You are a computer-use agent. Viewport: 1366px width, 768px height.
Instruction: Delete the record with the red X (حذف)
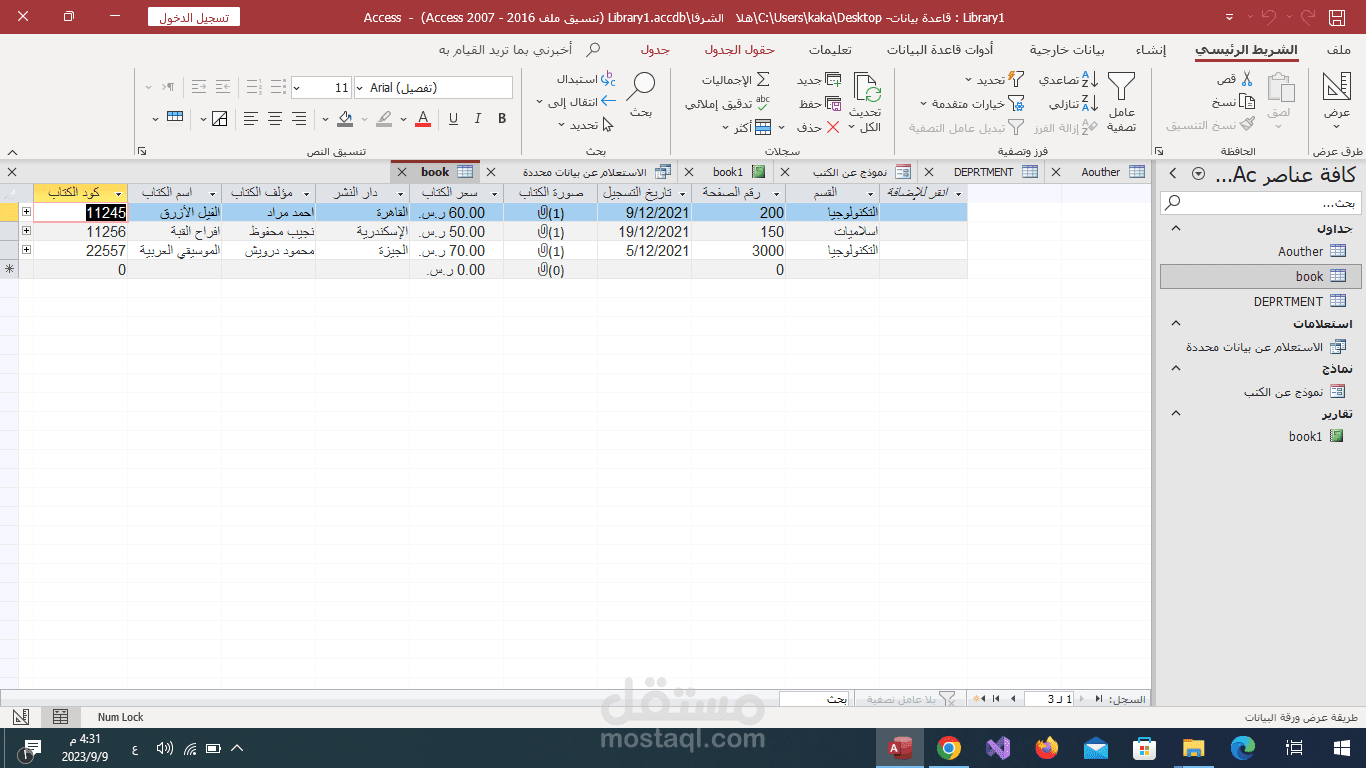[833, 127]
